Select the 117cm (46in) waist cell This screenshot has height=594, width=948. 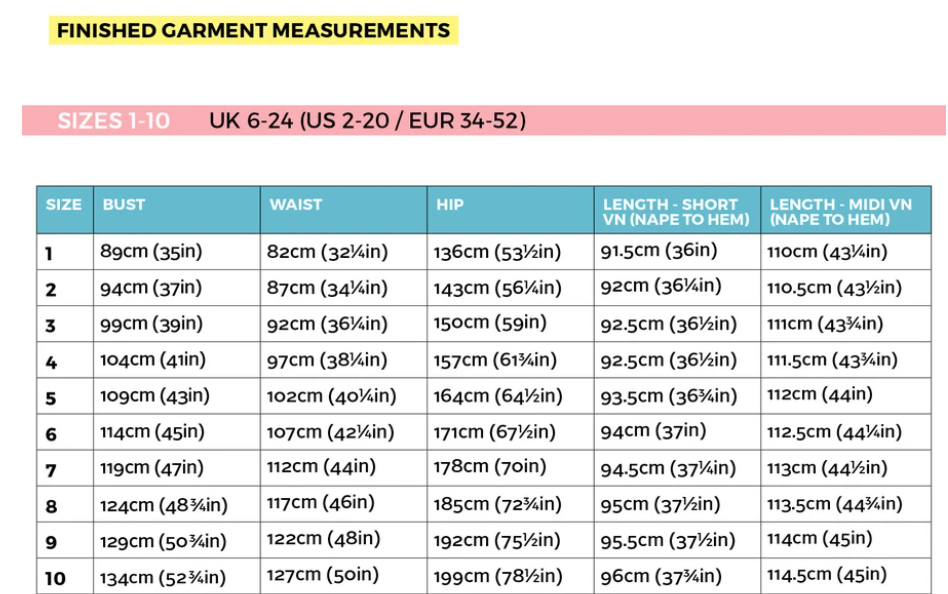tap(320, 503)
